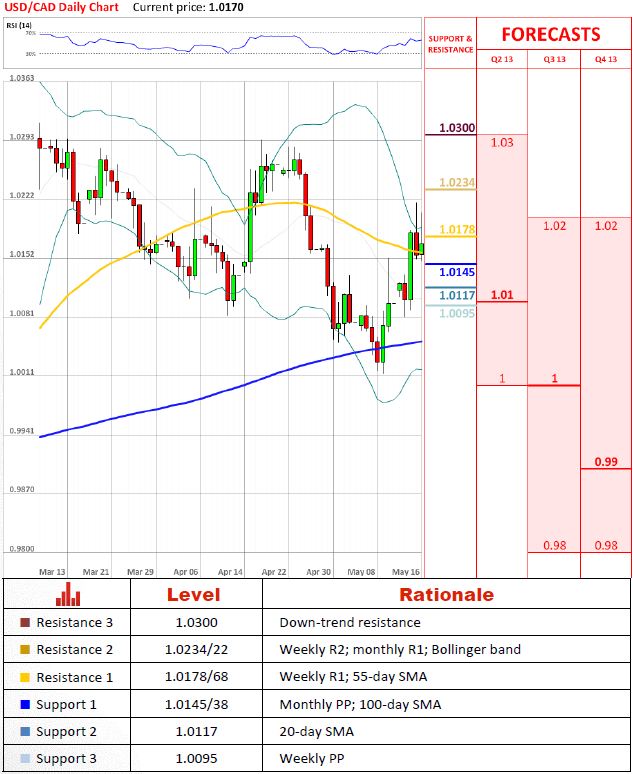
Task: Click the Apr 14 date axis label
Action: 230,572
